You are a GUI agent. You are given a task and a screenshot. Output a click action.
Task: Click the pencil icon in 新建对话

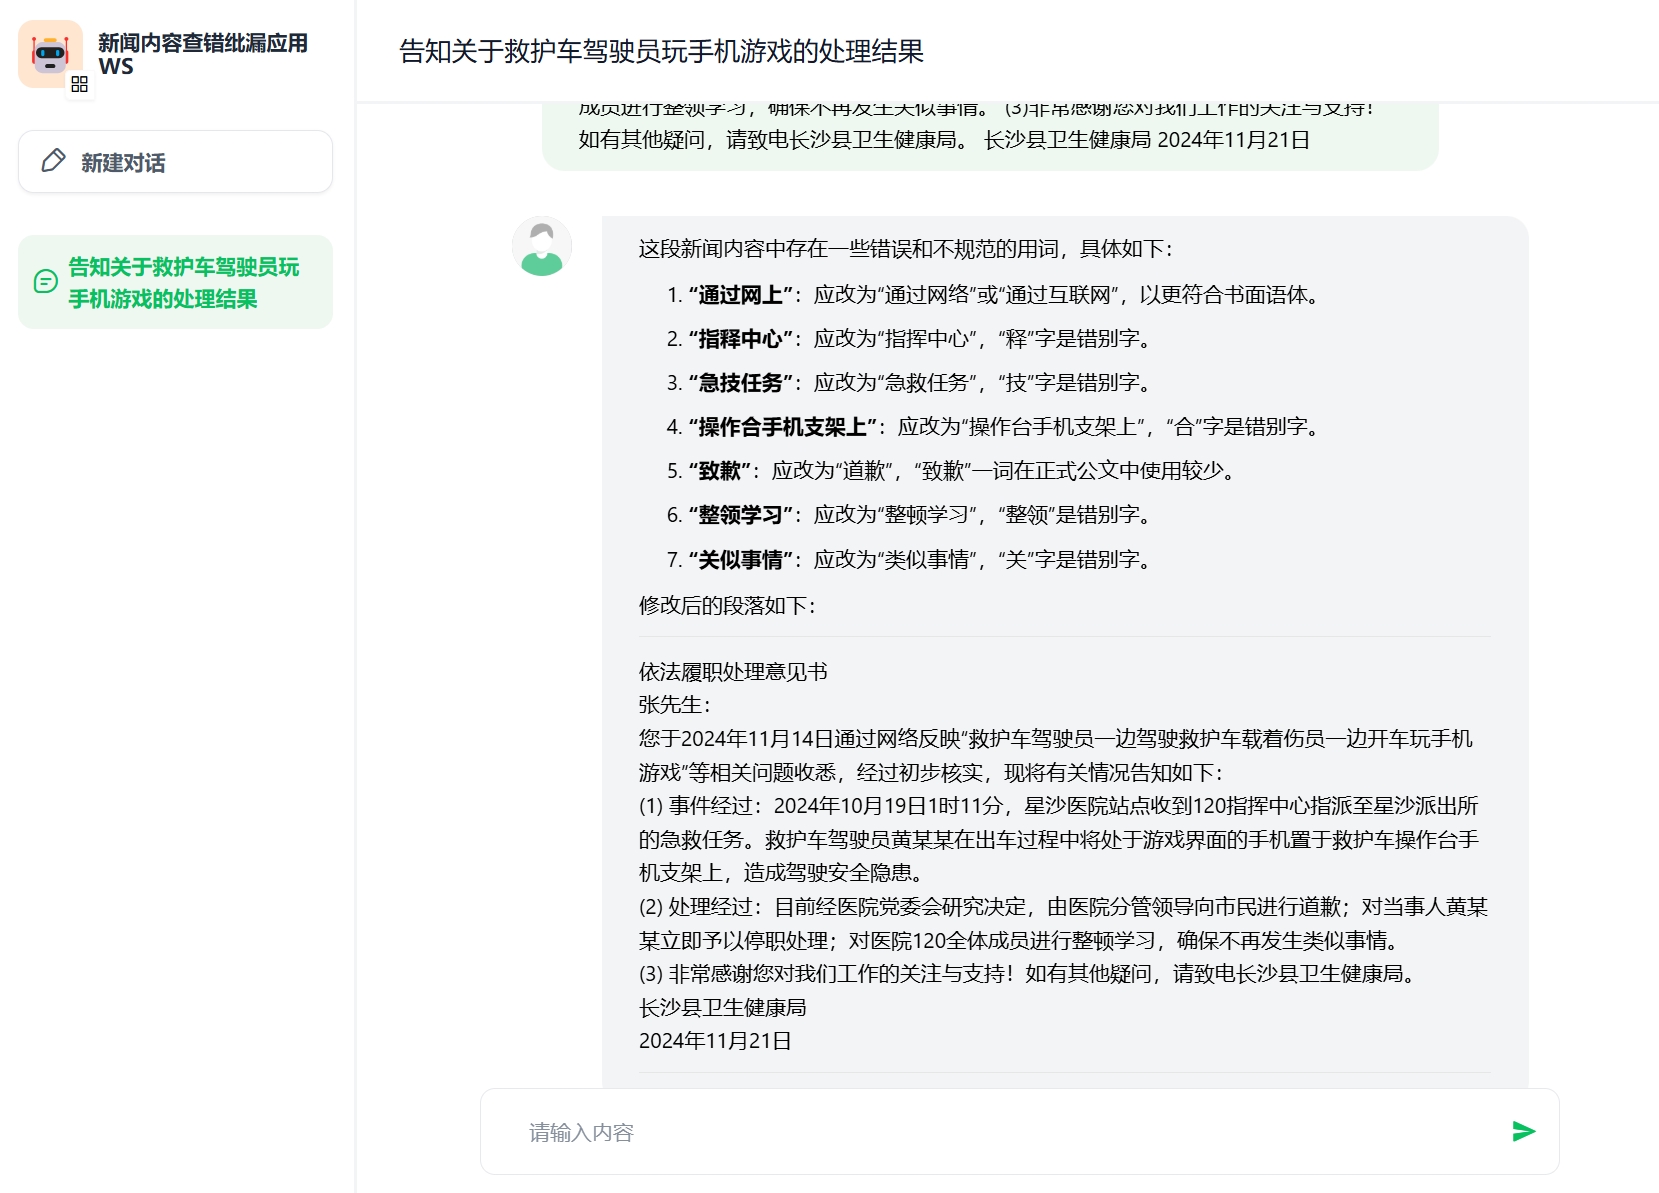point(54,161)
